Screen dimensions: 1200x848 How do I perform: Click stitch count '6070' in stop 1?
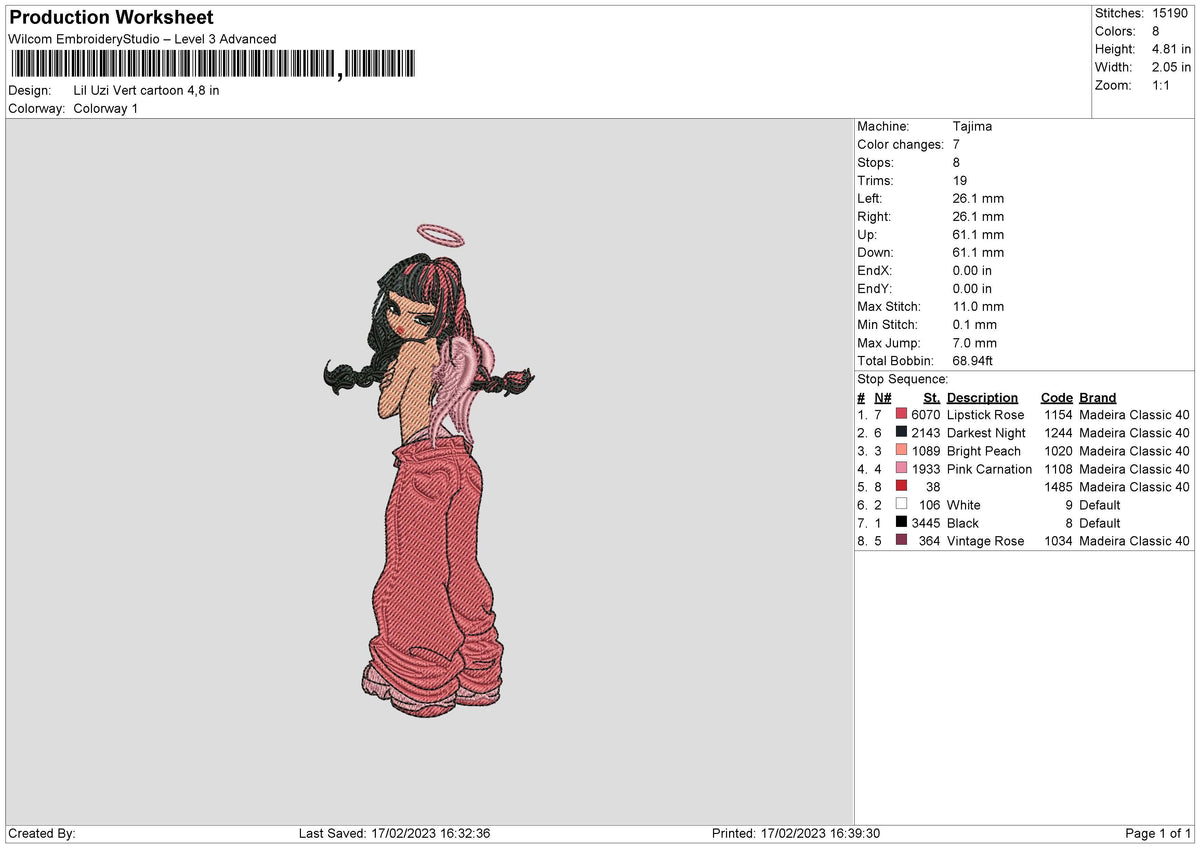pos(926,414)
